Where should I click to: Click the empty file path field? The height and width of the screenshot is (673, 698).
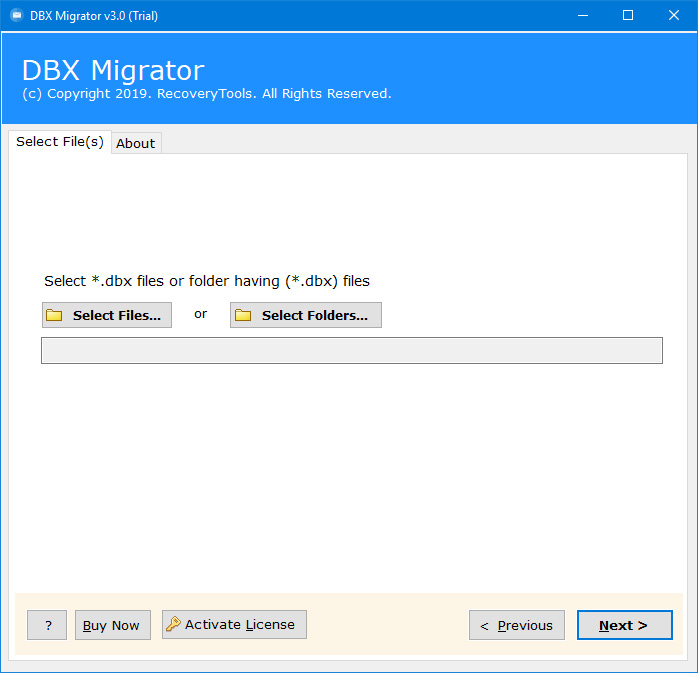click(352, 350)
